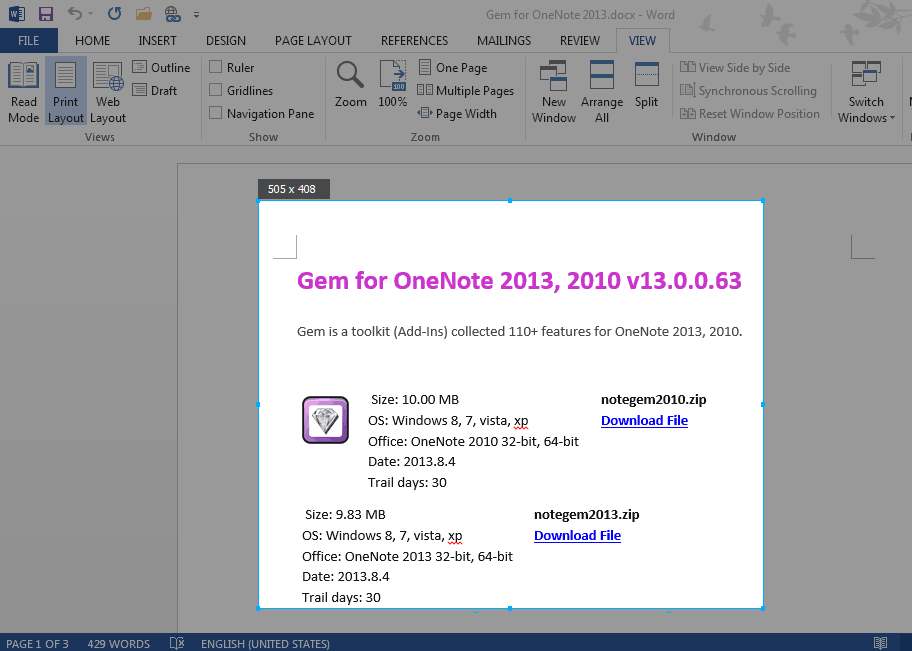Viewport: 912px width, 651px height.
Task: Toggle the Navigation Pane checkbox
Action: [x=215, y=113]
